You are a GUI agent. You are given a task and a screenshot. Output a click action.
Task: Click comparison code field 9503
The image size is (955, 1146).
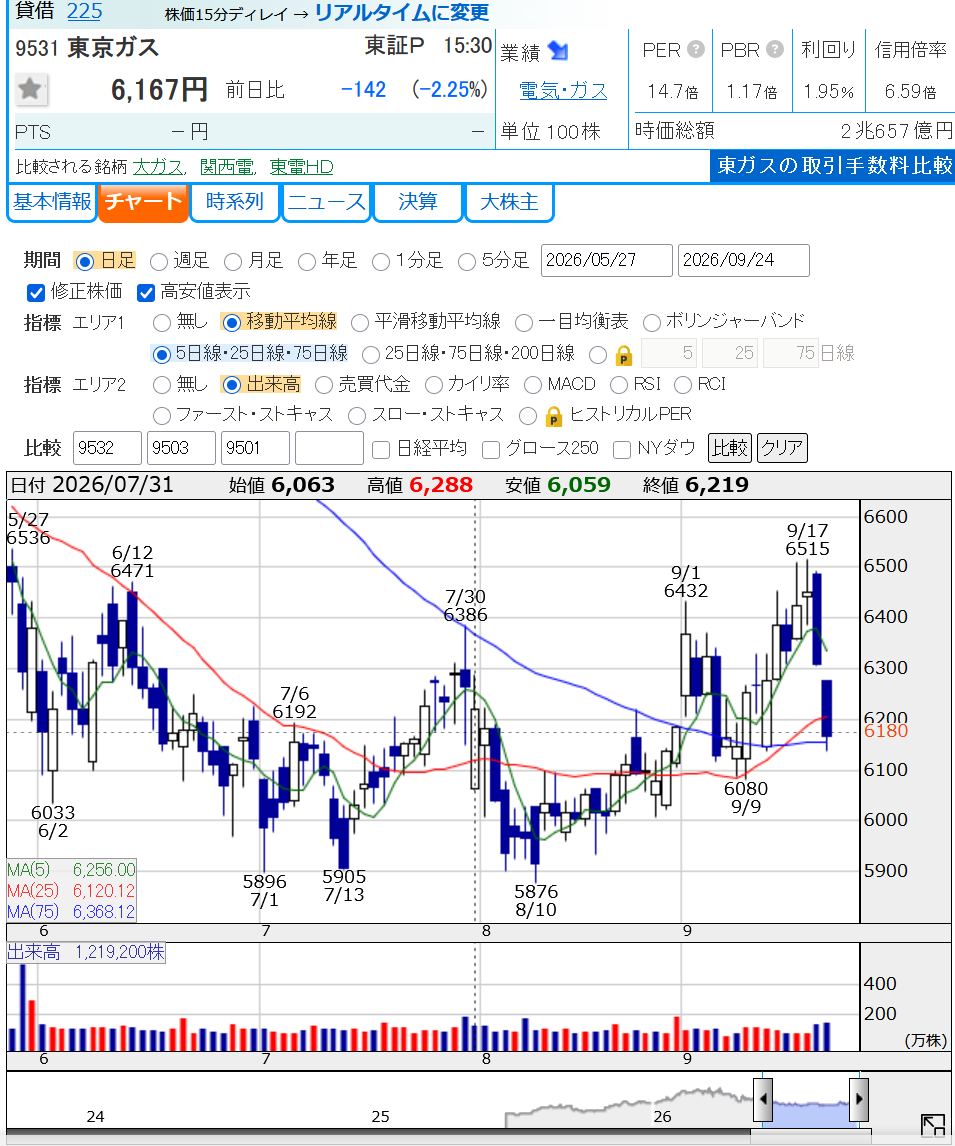tap(181, 448)
